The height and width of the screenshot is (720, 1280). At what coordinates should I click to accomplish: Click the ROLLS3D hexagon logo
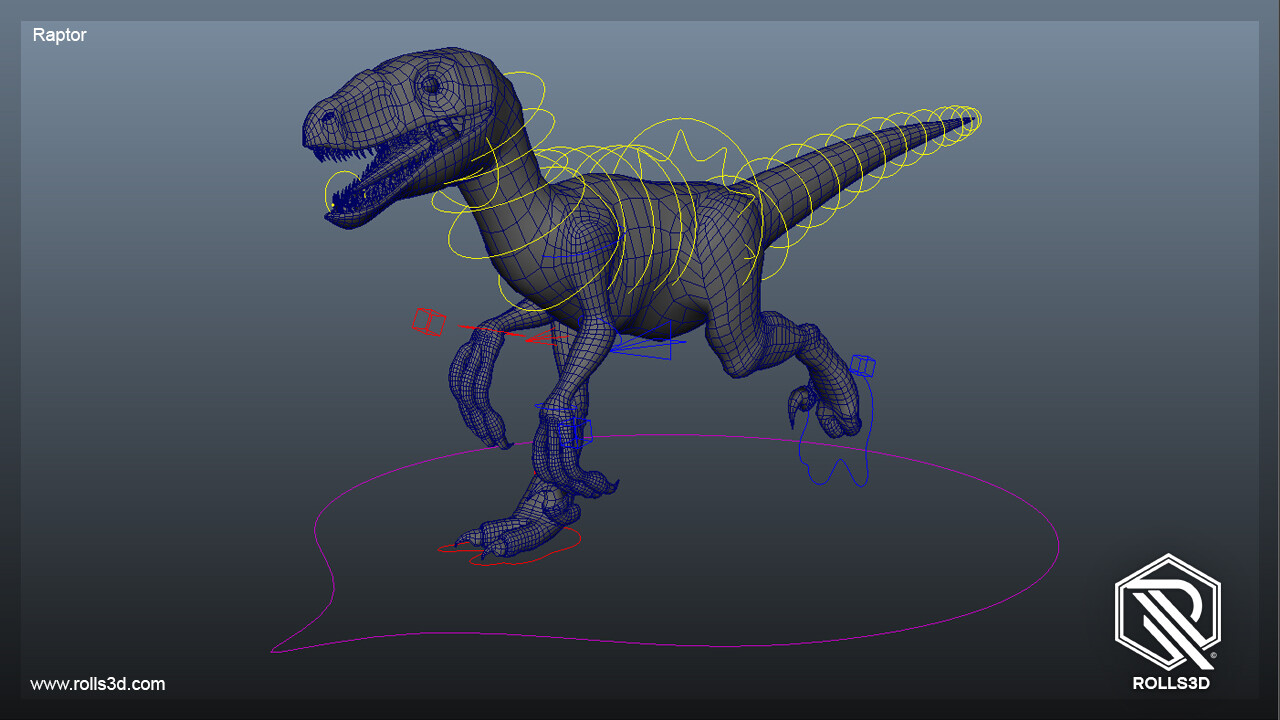1168,613
